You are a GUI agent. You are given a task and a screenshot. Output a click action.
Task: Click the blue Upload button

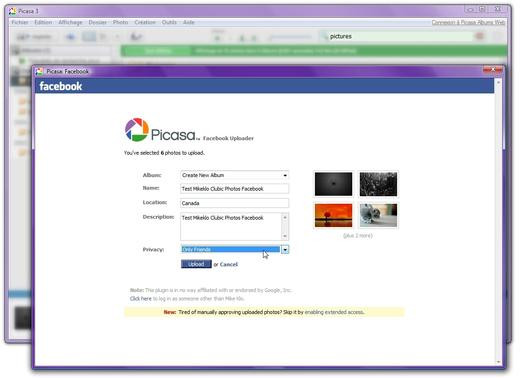click(x=196, y=264)
